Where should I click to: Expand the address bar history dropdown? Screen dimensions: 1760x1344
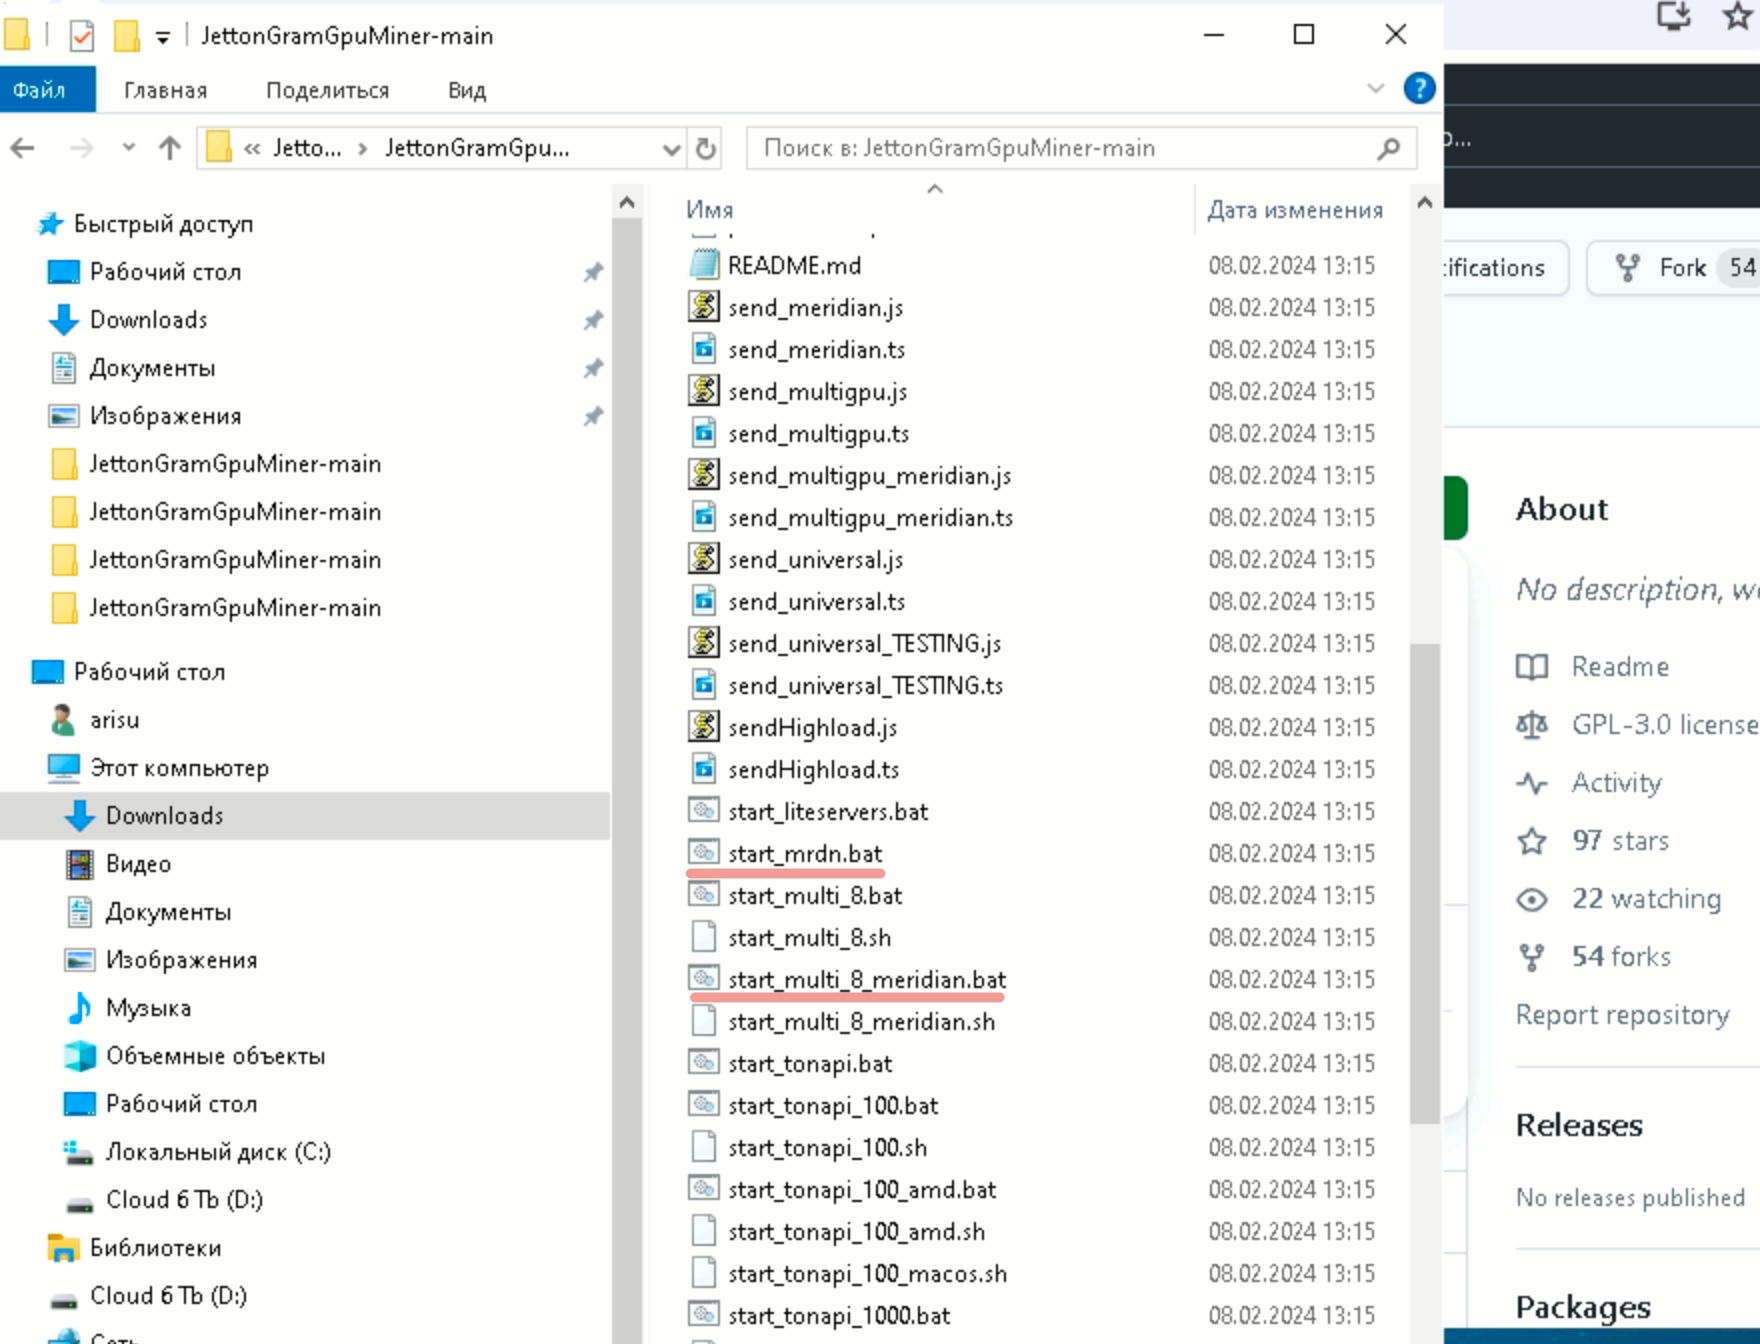671,149
